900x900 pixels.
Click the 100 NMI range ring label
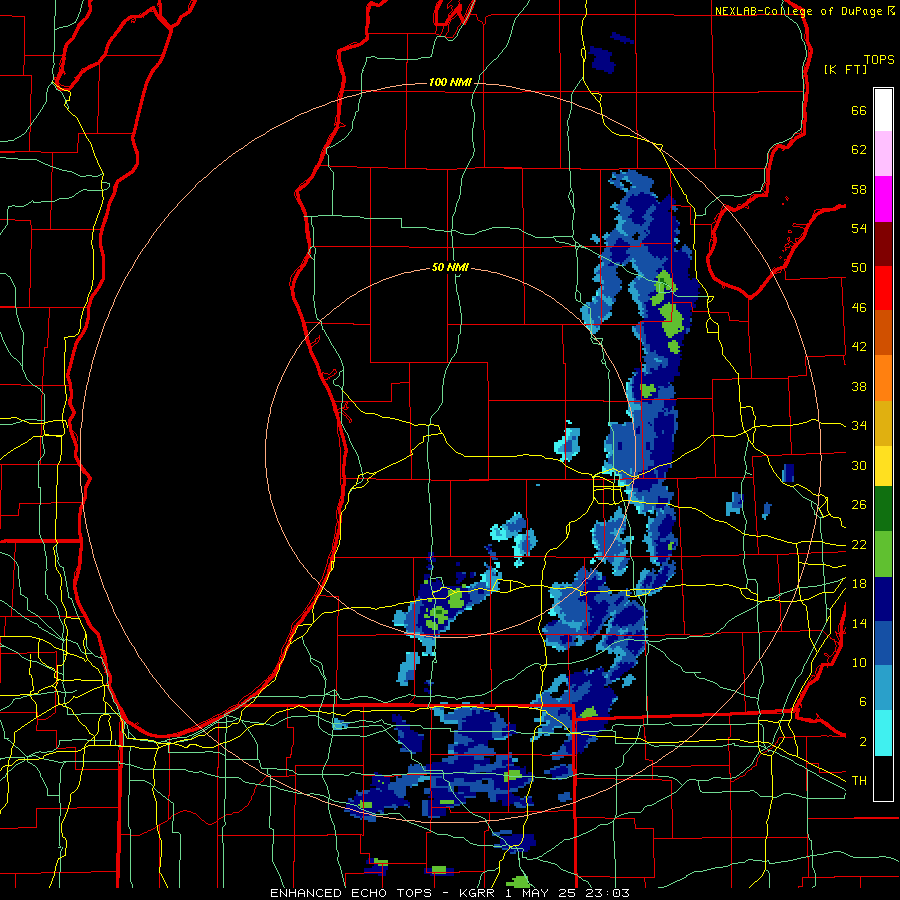point(450,82)
